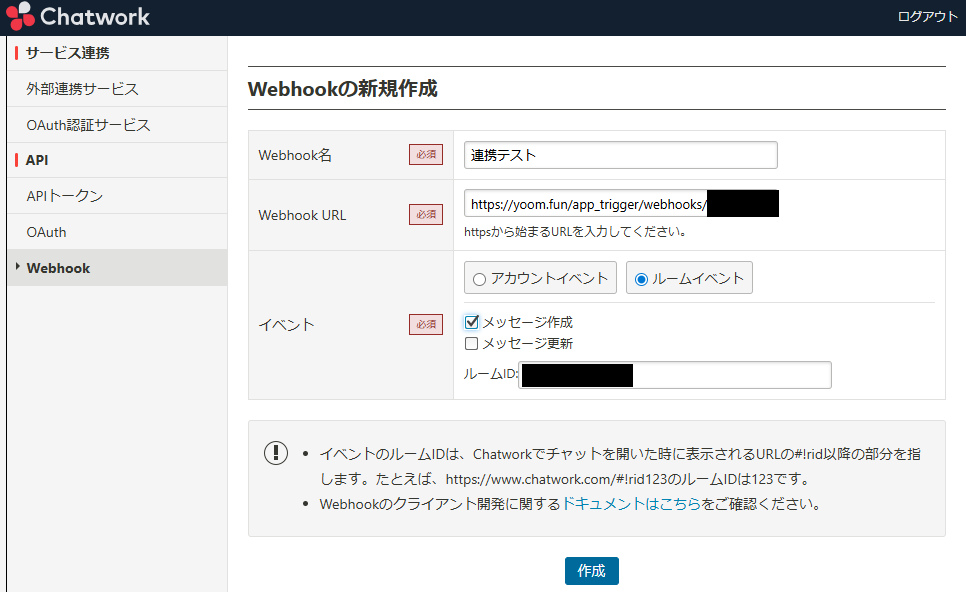Click httpsから始まるURL hint text
This screenshot has width=966, height=592.
click(575, 232)
